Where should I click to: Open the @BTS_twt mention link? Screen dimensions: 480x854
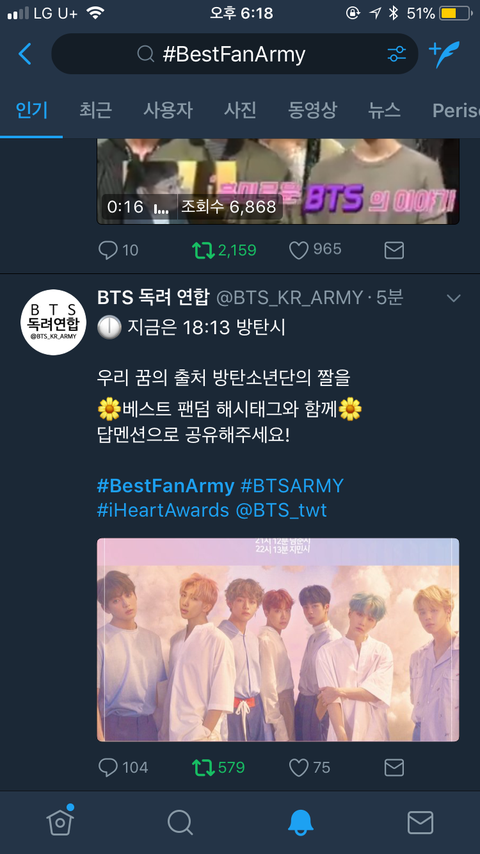pos(281,510)
